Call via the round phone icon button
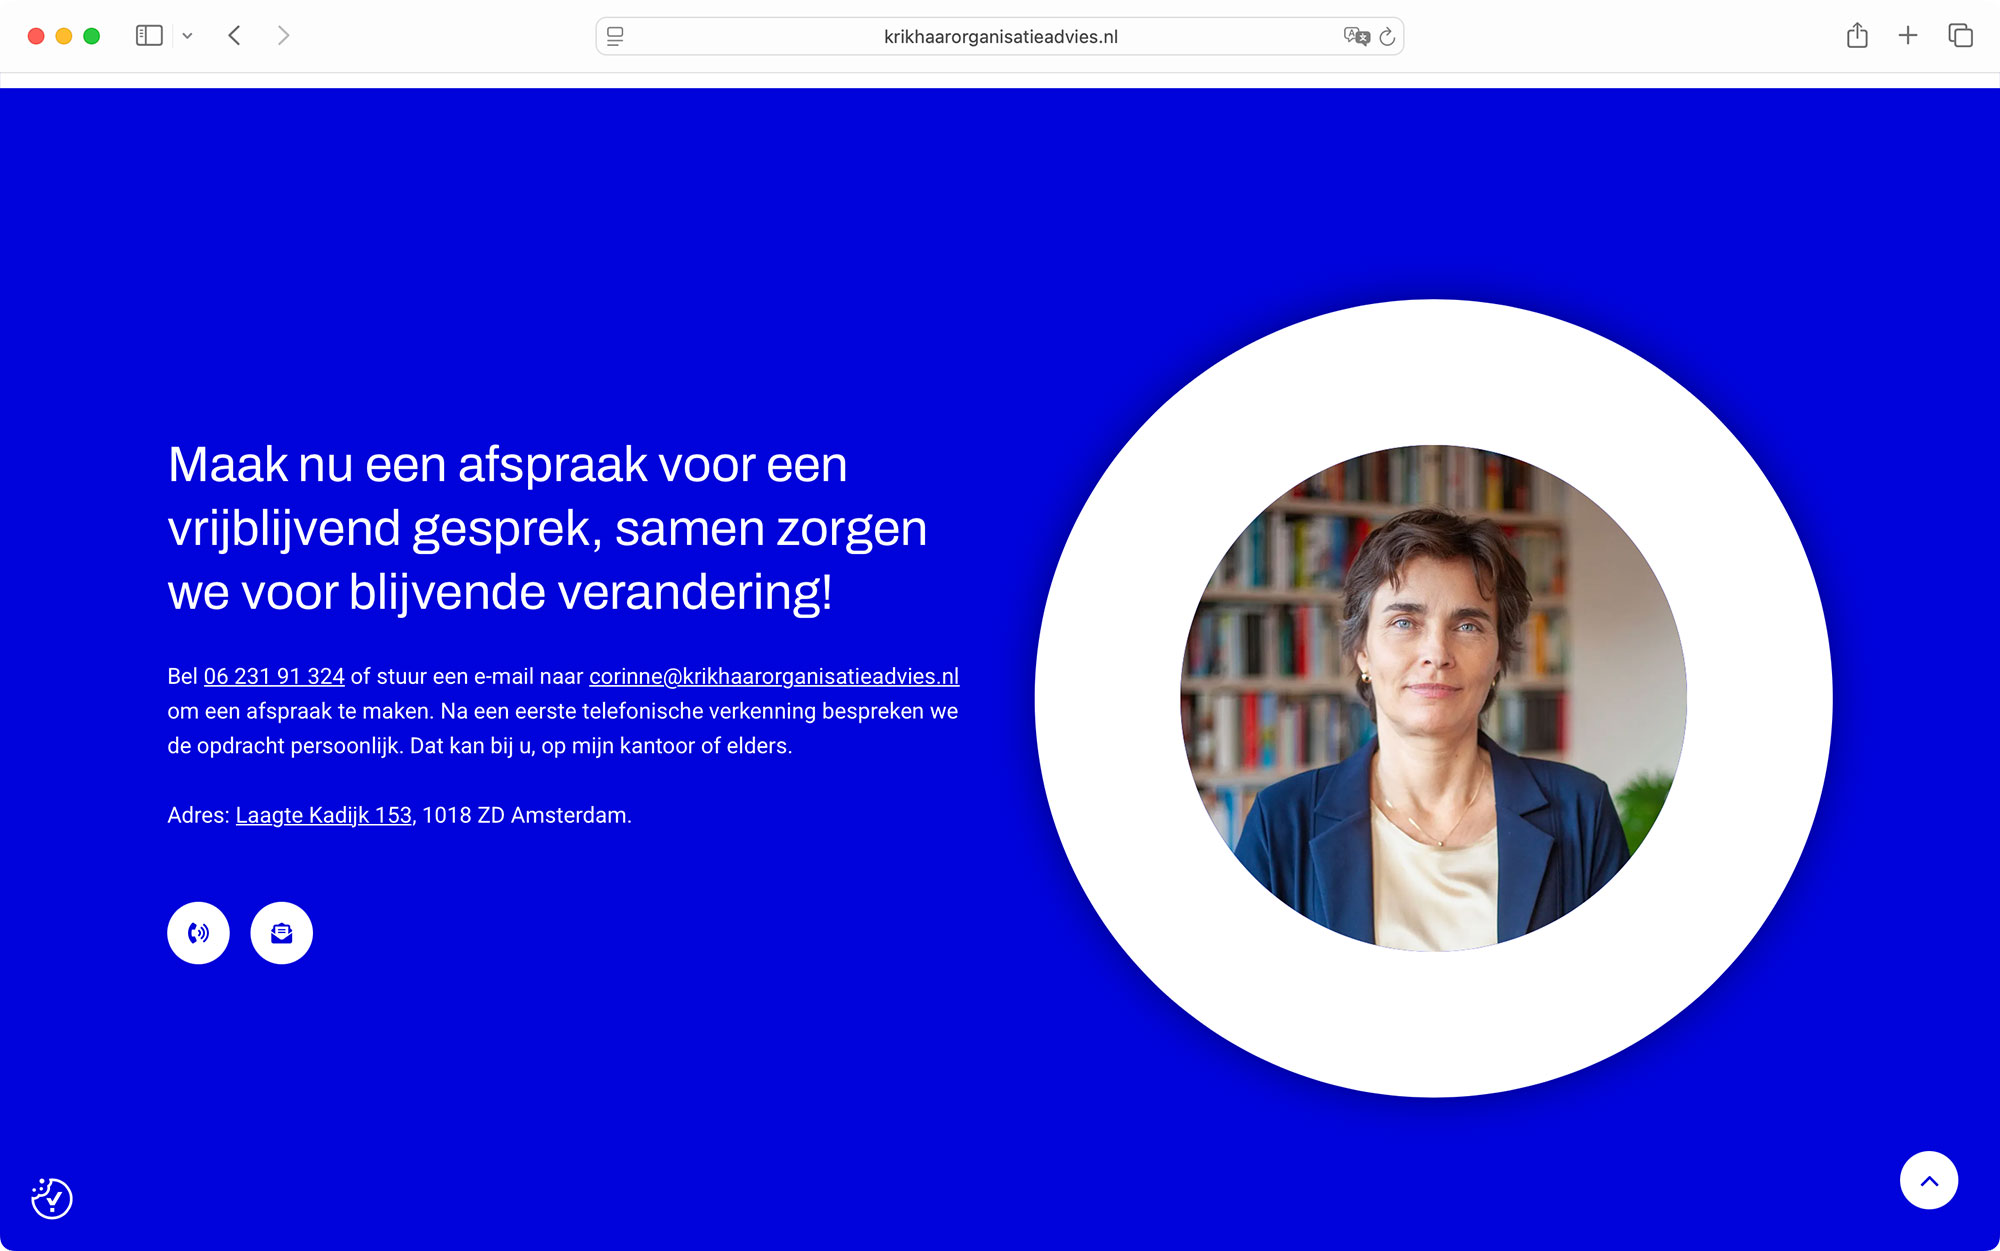The image size is (2000, 1251). pyautogui.click(x=197, y=932)
